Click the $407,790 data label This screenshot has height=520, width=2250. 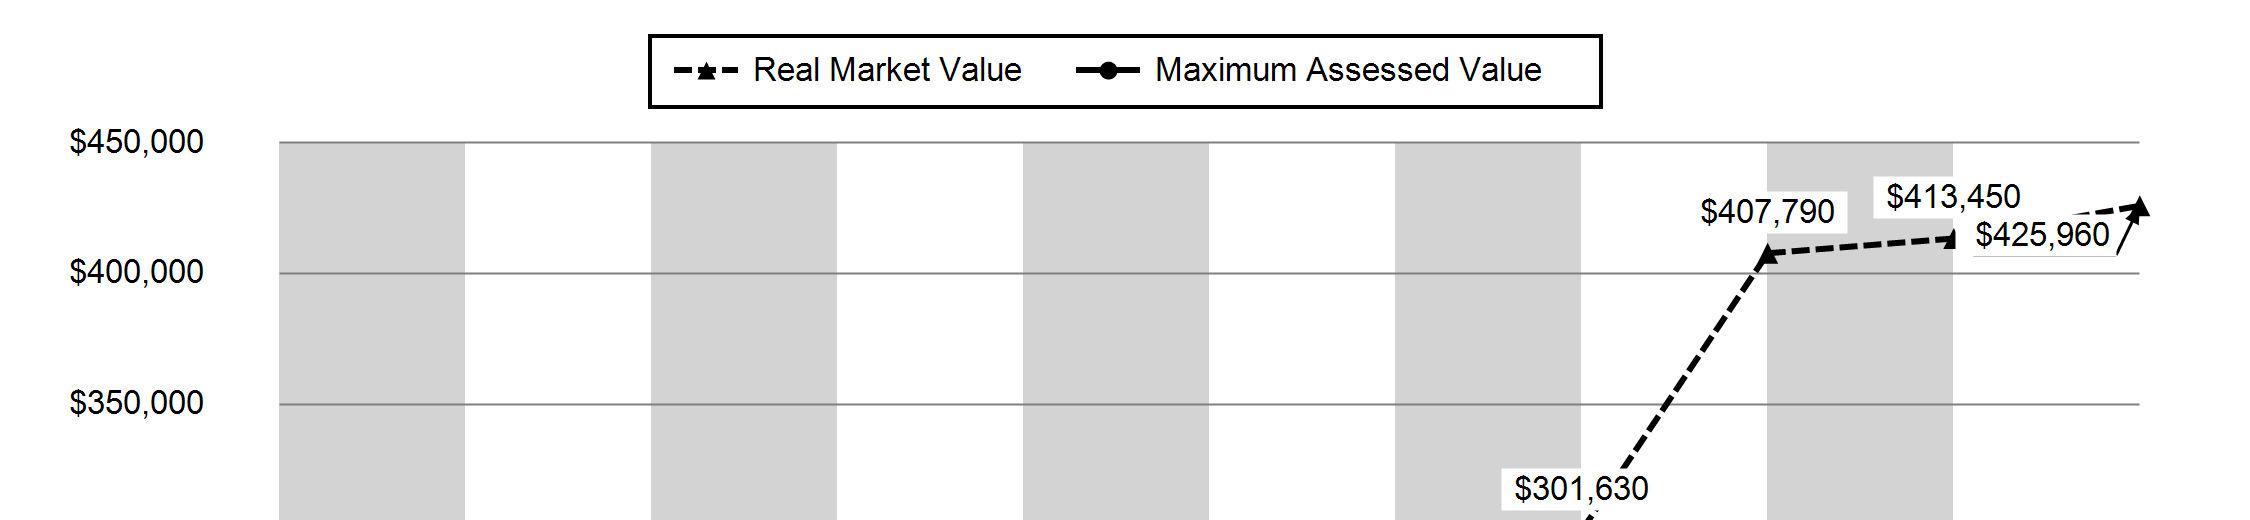point(1767,212)
